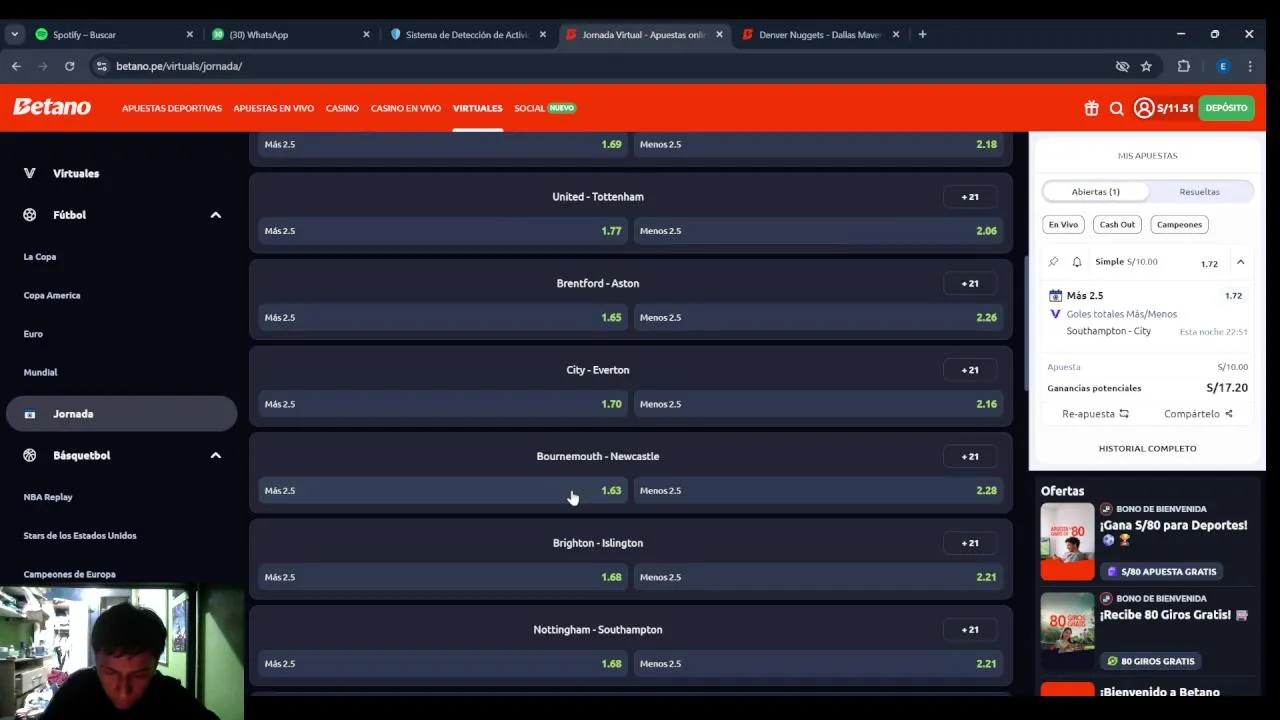Open Historial Completo link
This screenshot has width=1280, height=720.
click(1147, 449)
